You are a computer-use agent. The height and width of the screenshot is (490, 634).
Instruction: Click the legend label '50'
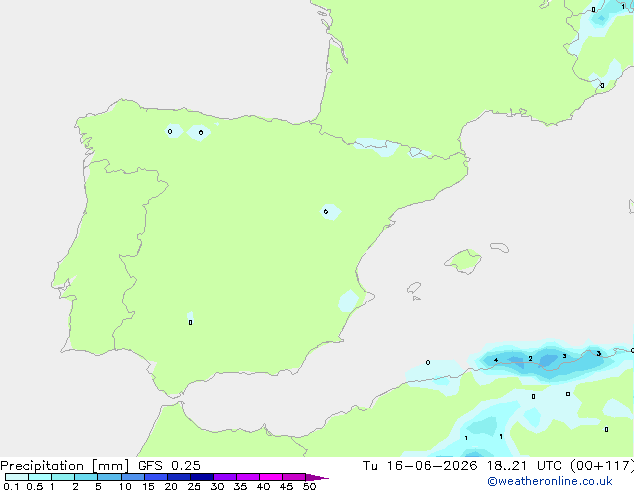point(309,486)
